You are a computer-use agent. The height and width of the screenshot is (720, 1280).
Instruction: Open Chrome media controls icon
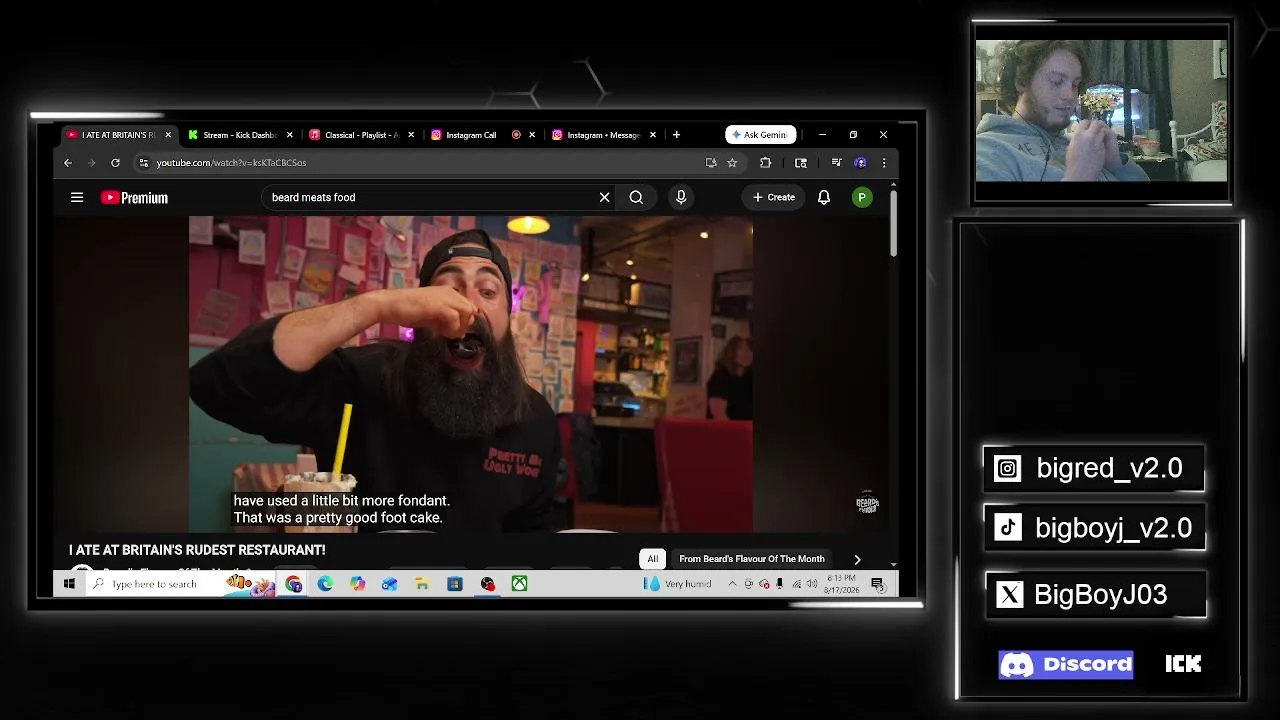[x=836, y=163]
